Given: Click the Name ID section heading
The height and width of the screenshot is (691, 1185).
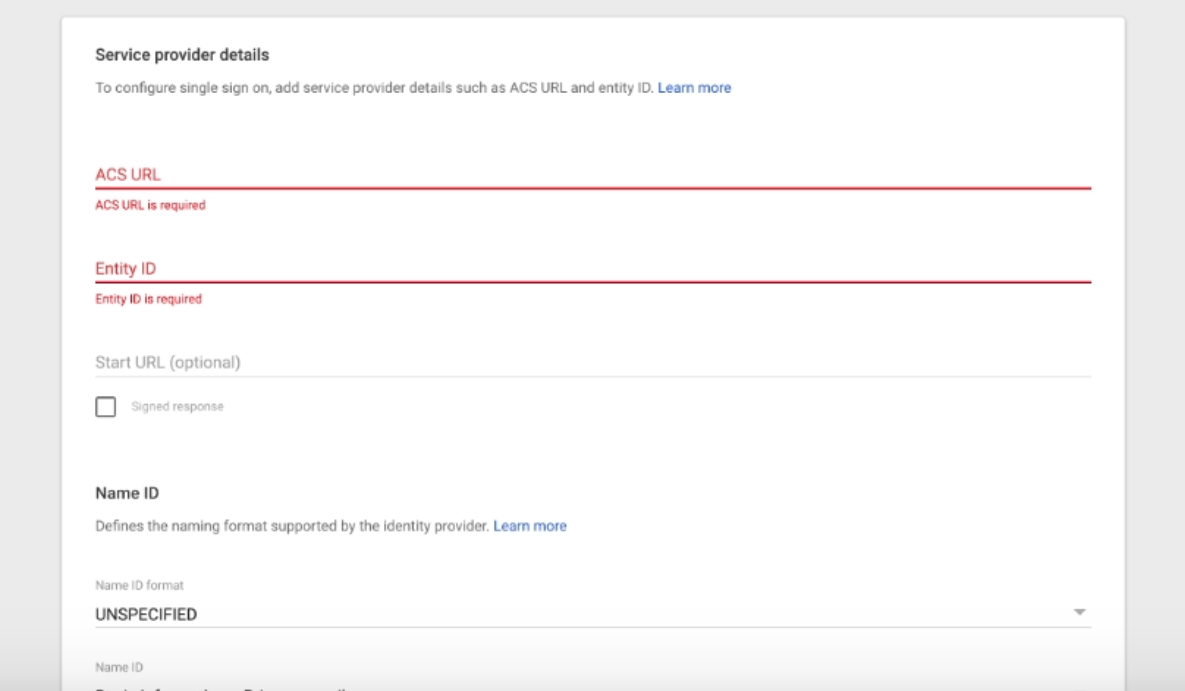Looking at the screenshot, I should tap(127, 493).
